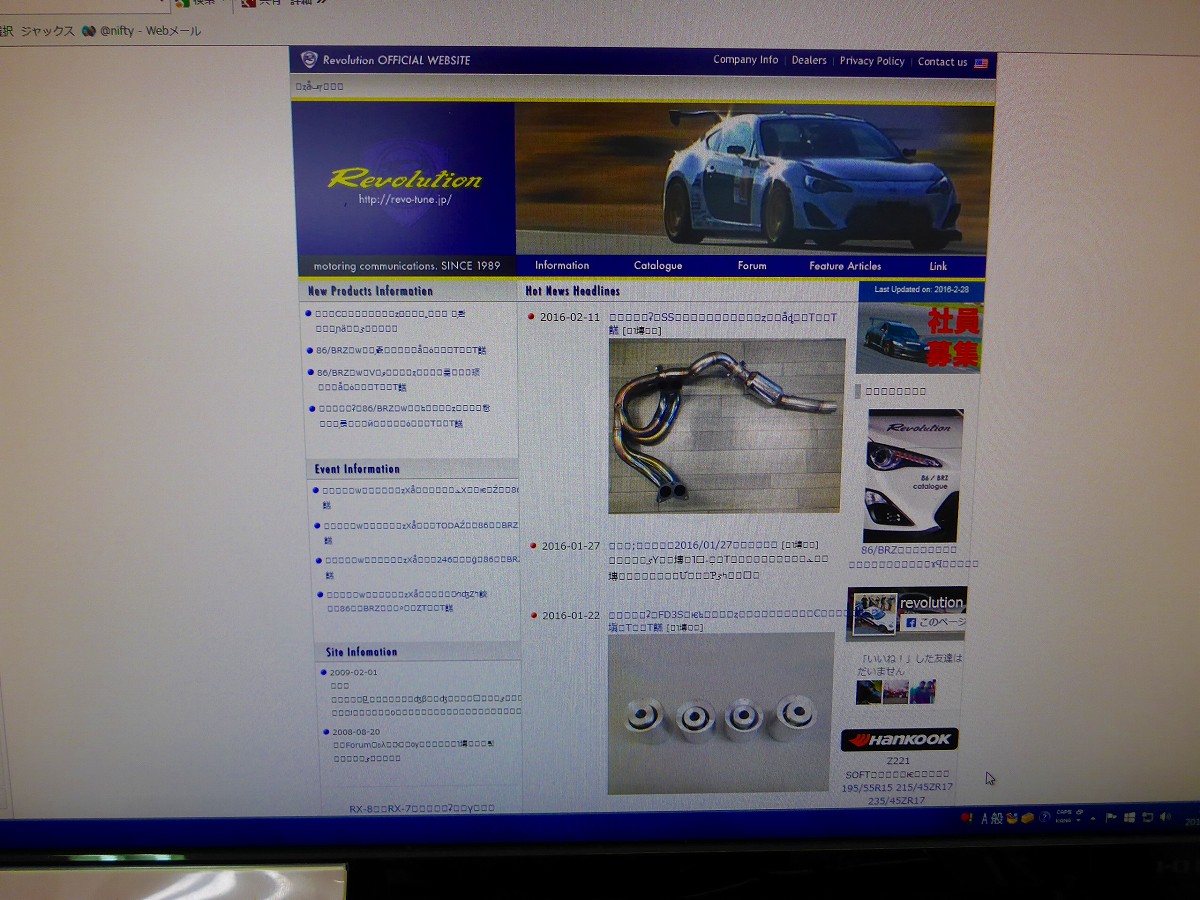The image size is (1200, 900).
Task: Click the 'Site Infomation' heading
Action: point(362,652)
